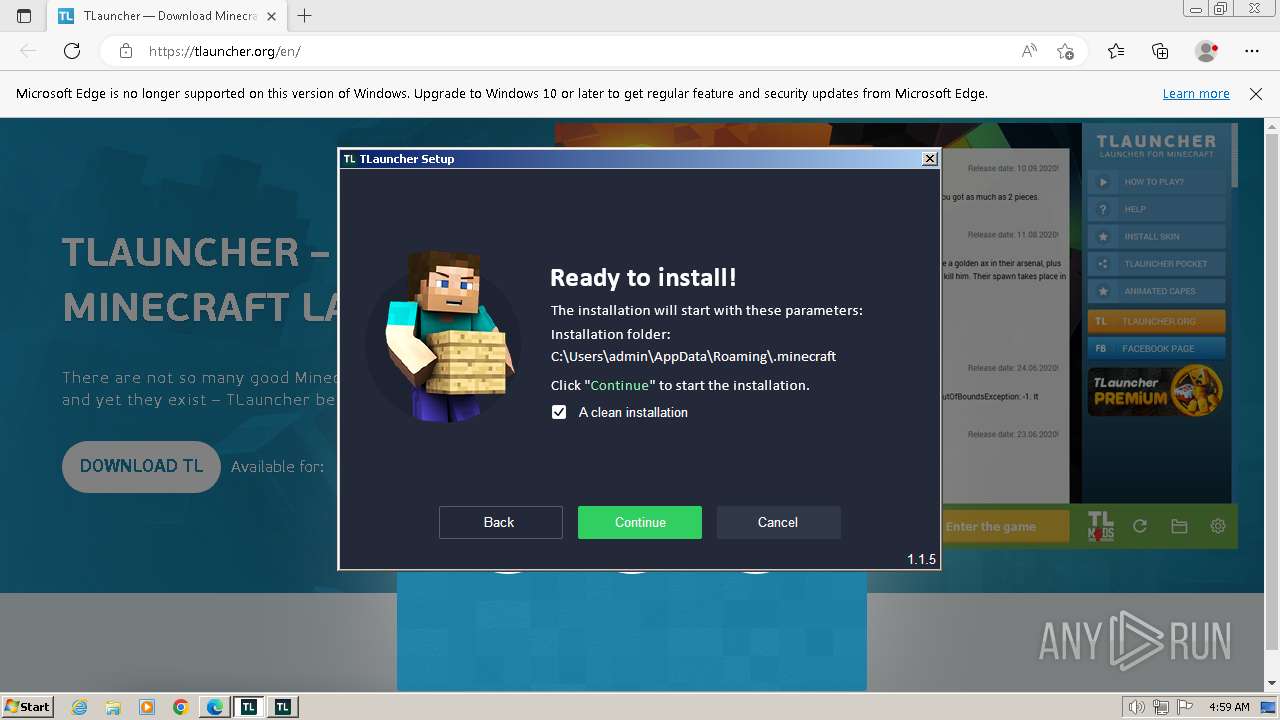Click the launcher refresh icon
The image size is (1280, 720).
(1139, 526)
